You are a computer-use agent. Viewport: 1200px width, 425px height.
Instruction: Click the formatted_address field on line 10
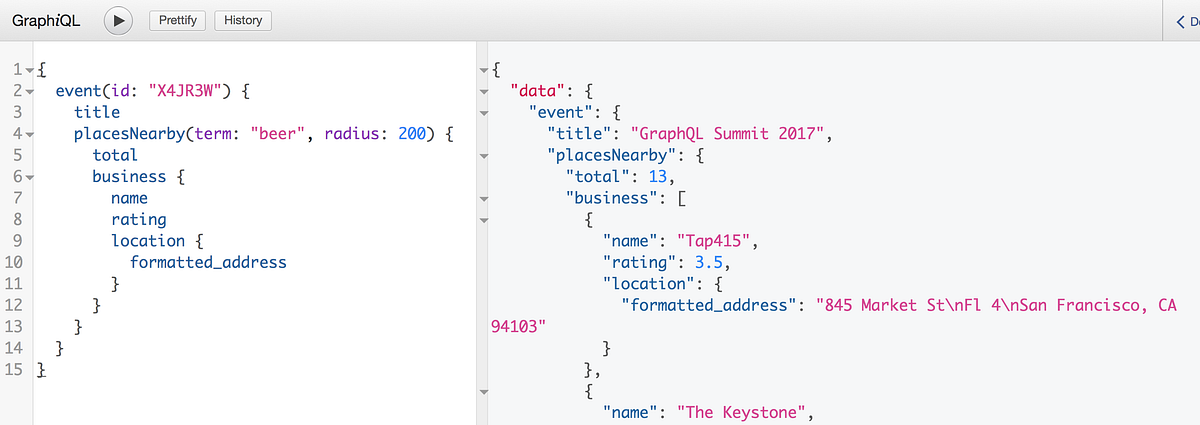208,262
